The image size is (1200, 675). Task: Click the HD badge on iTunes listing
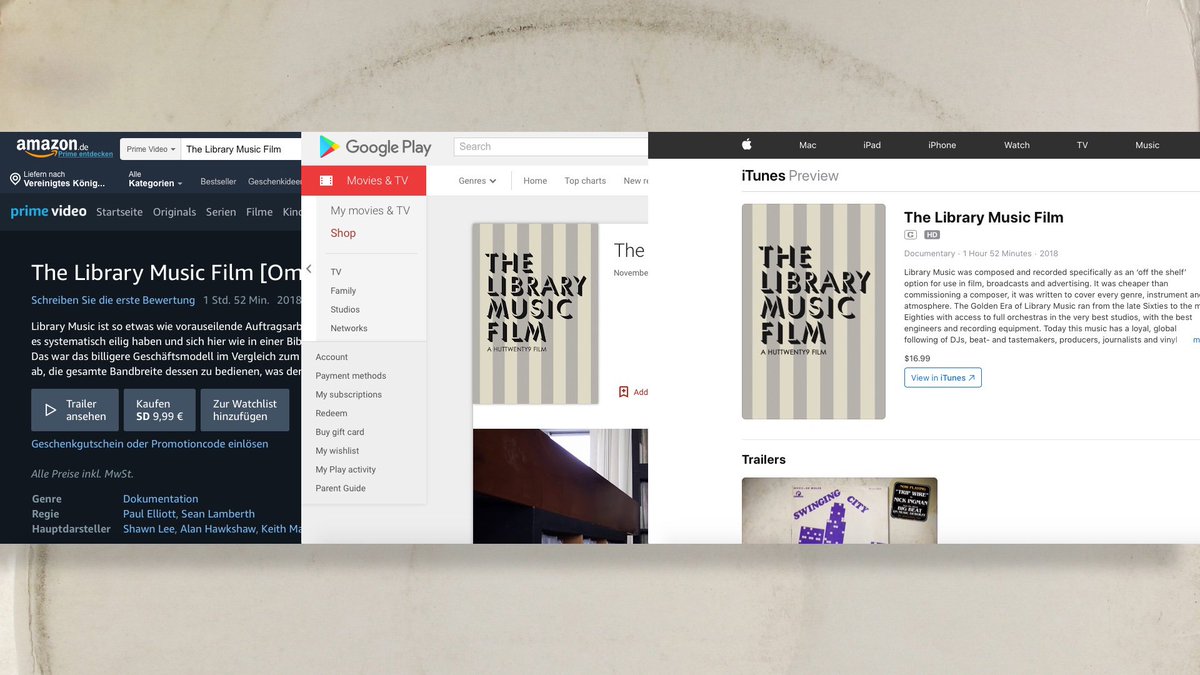pyautogui.click(x=932, y=234)
